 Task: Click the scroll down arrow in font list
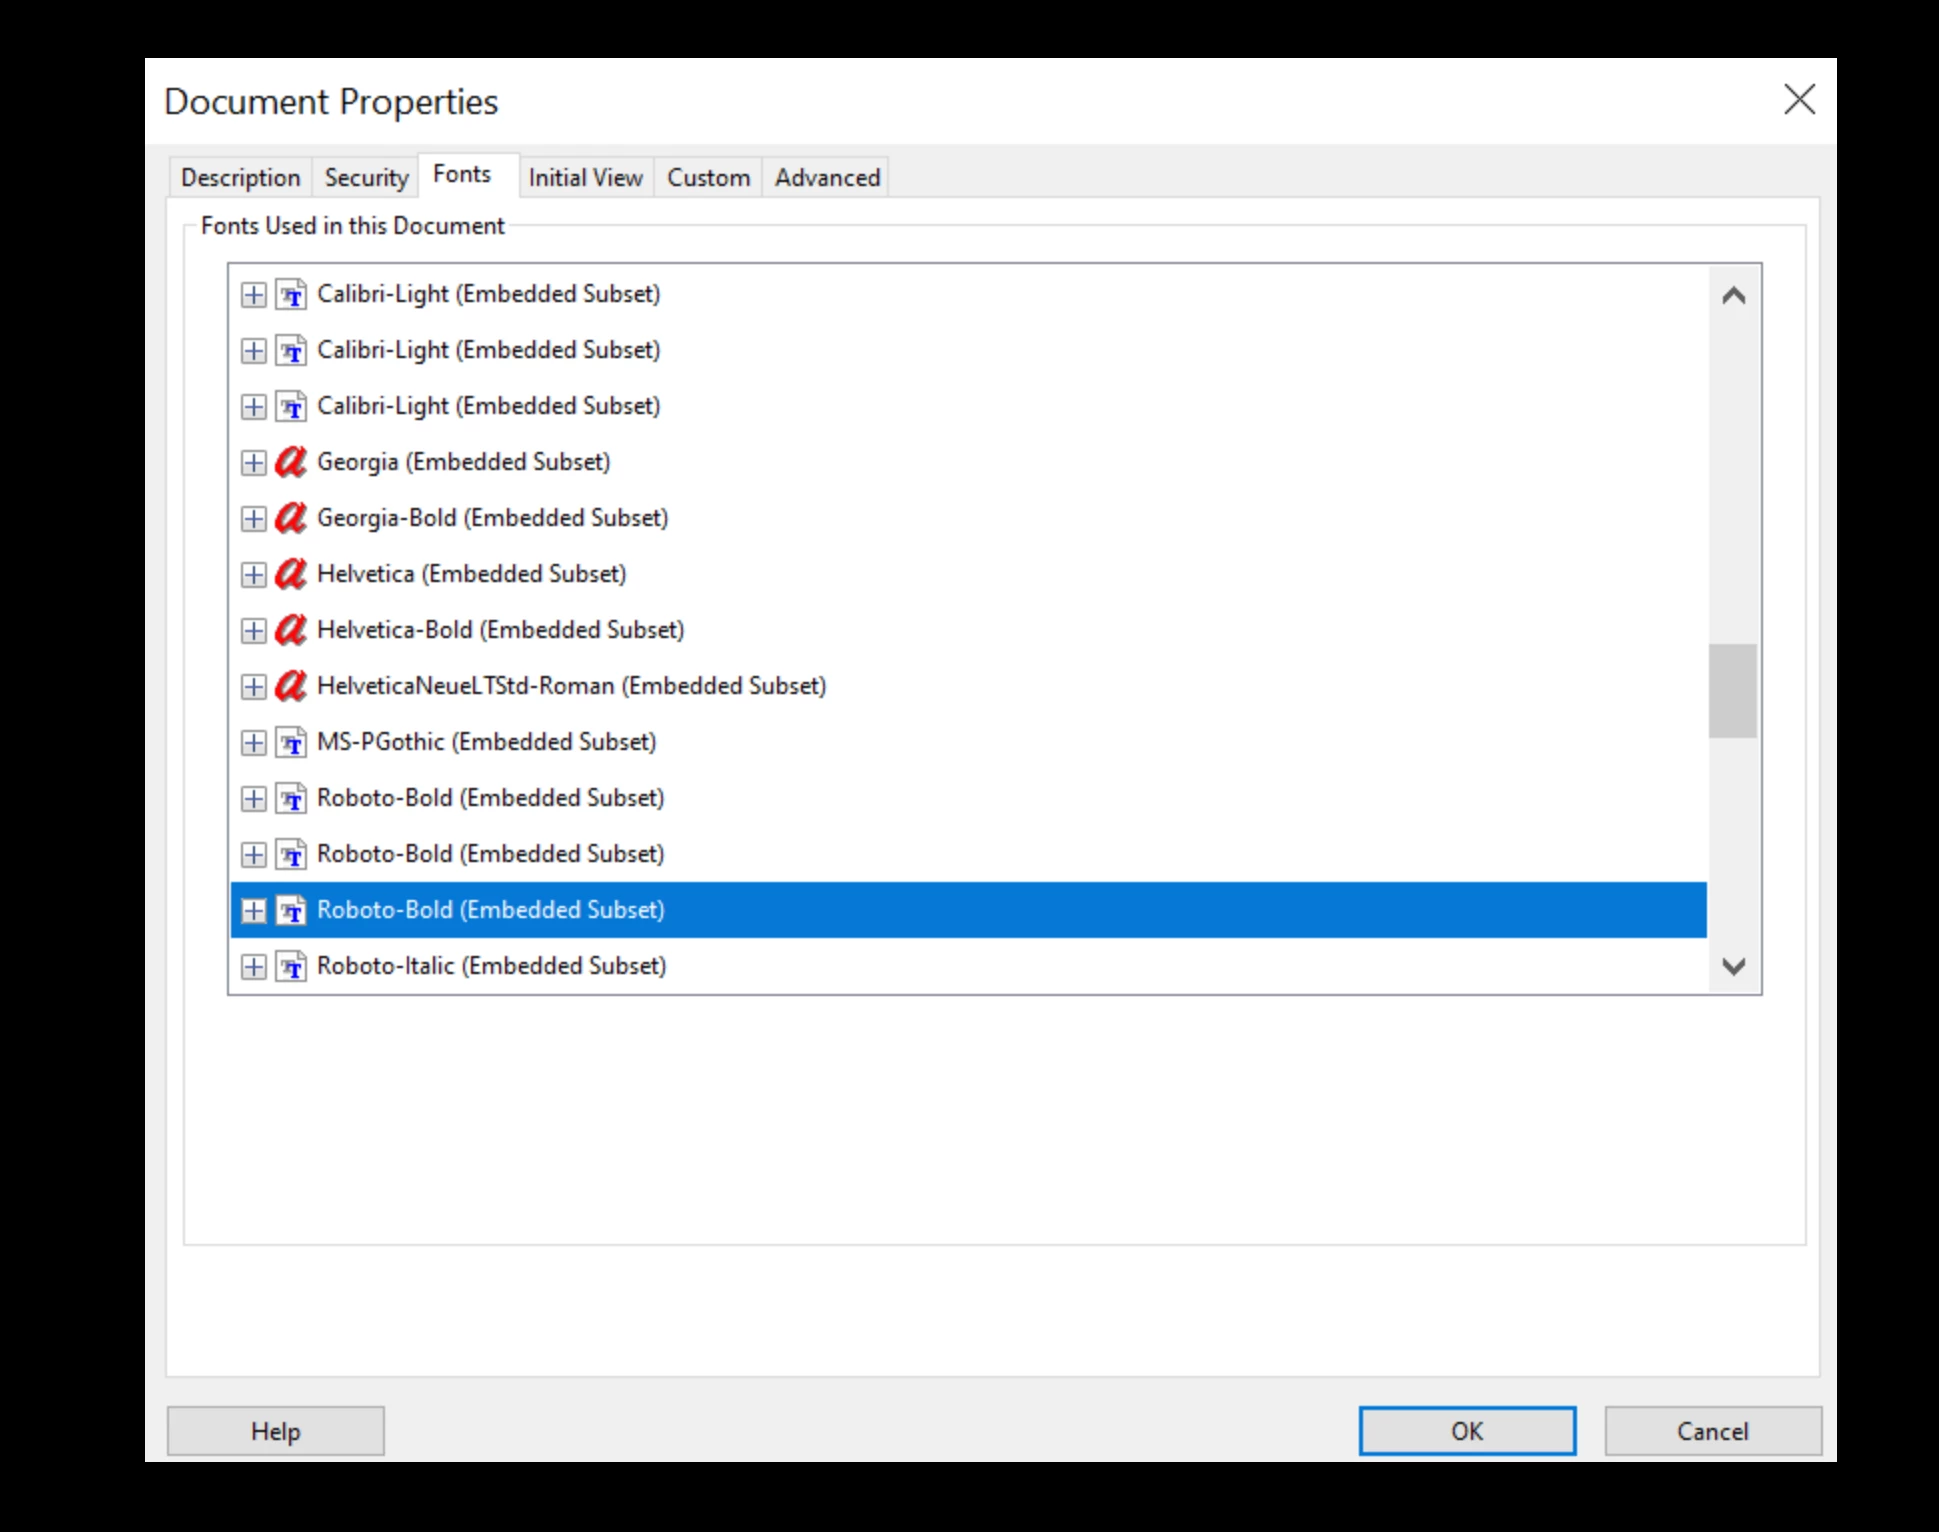(x=1733, y=966)
